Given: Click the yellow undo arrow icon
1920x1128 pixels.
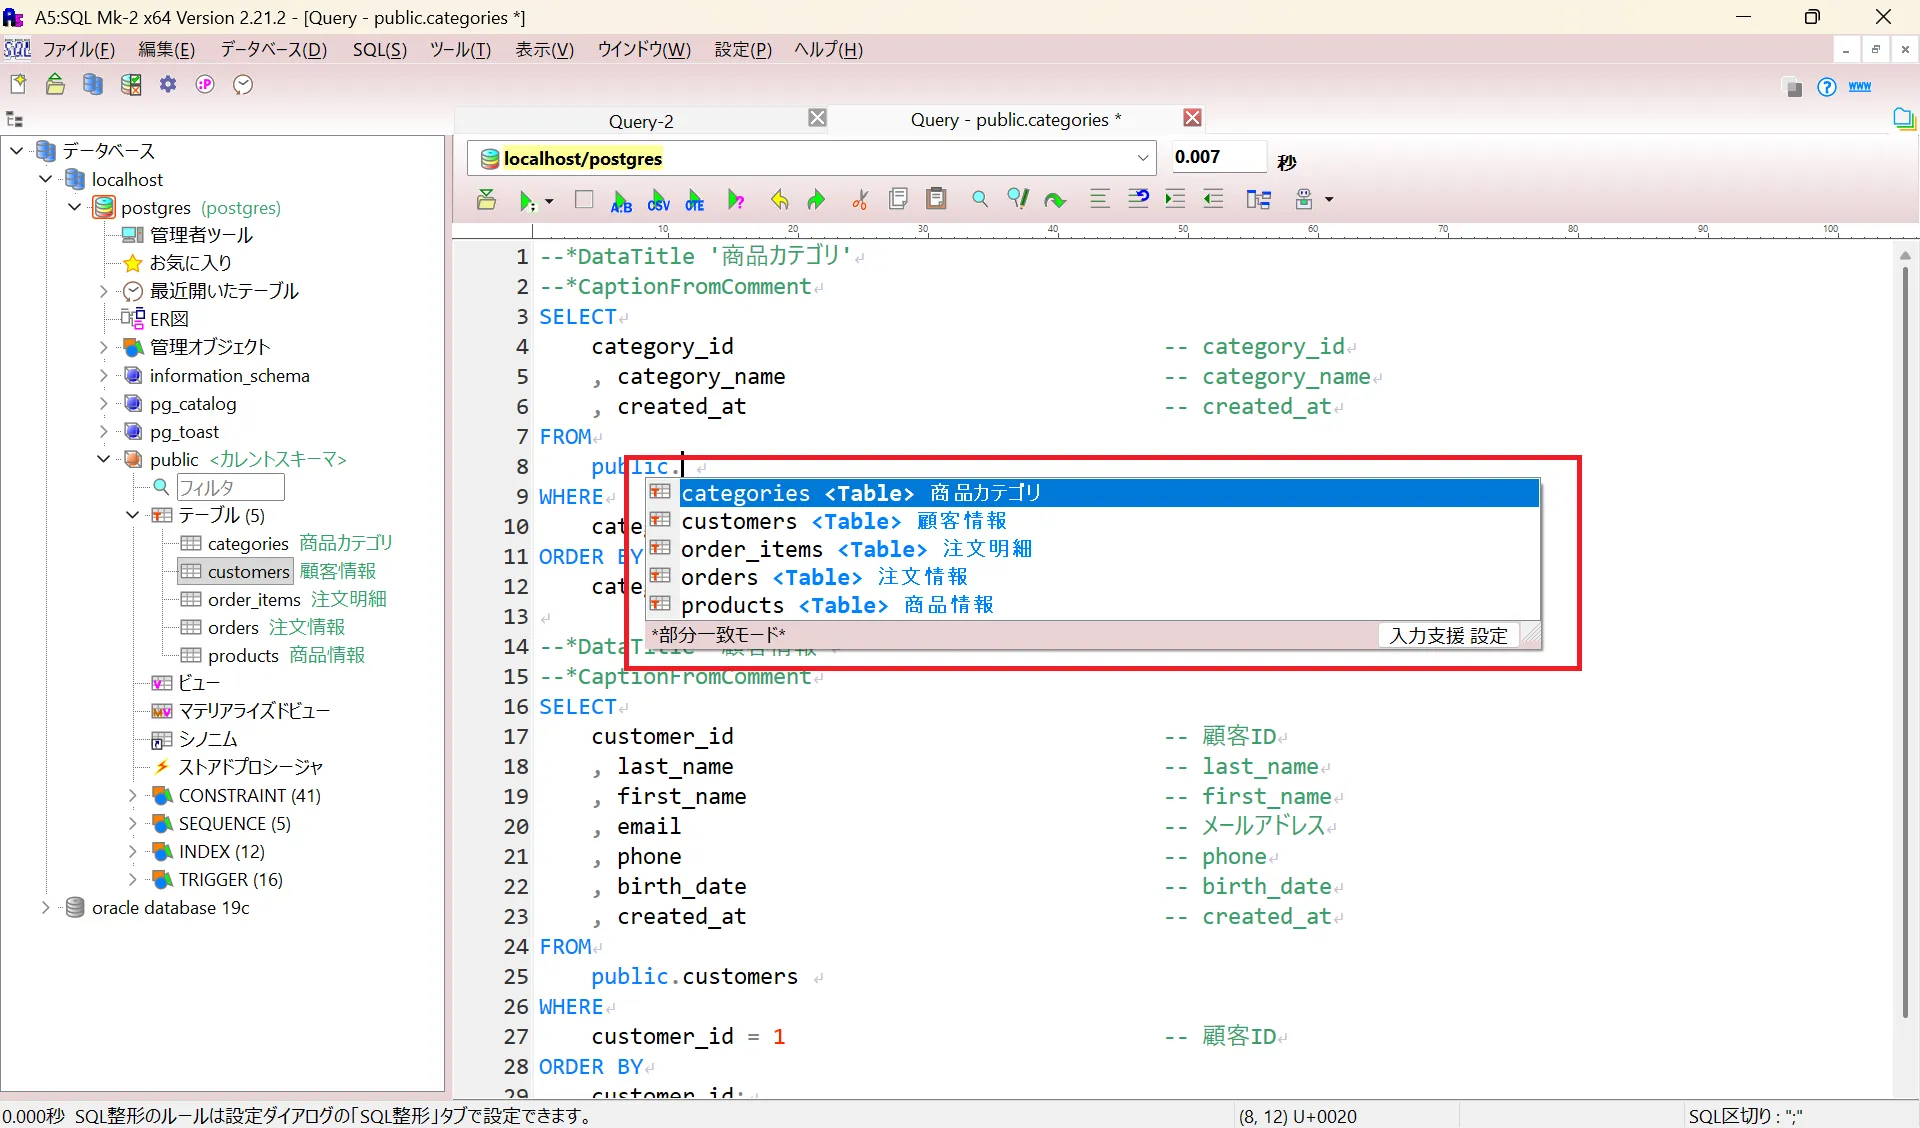Looking at the screenshot, I should click(780, 200).
